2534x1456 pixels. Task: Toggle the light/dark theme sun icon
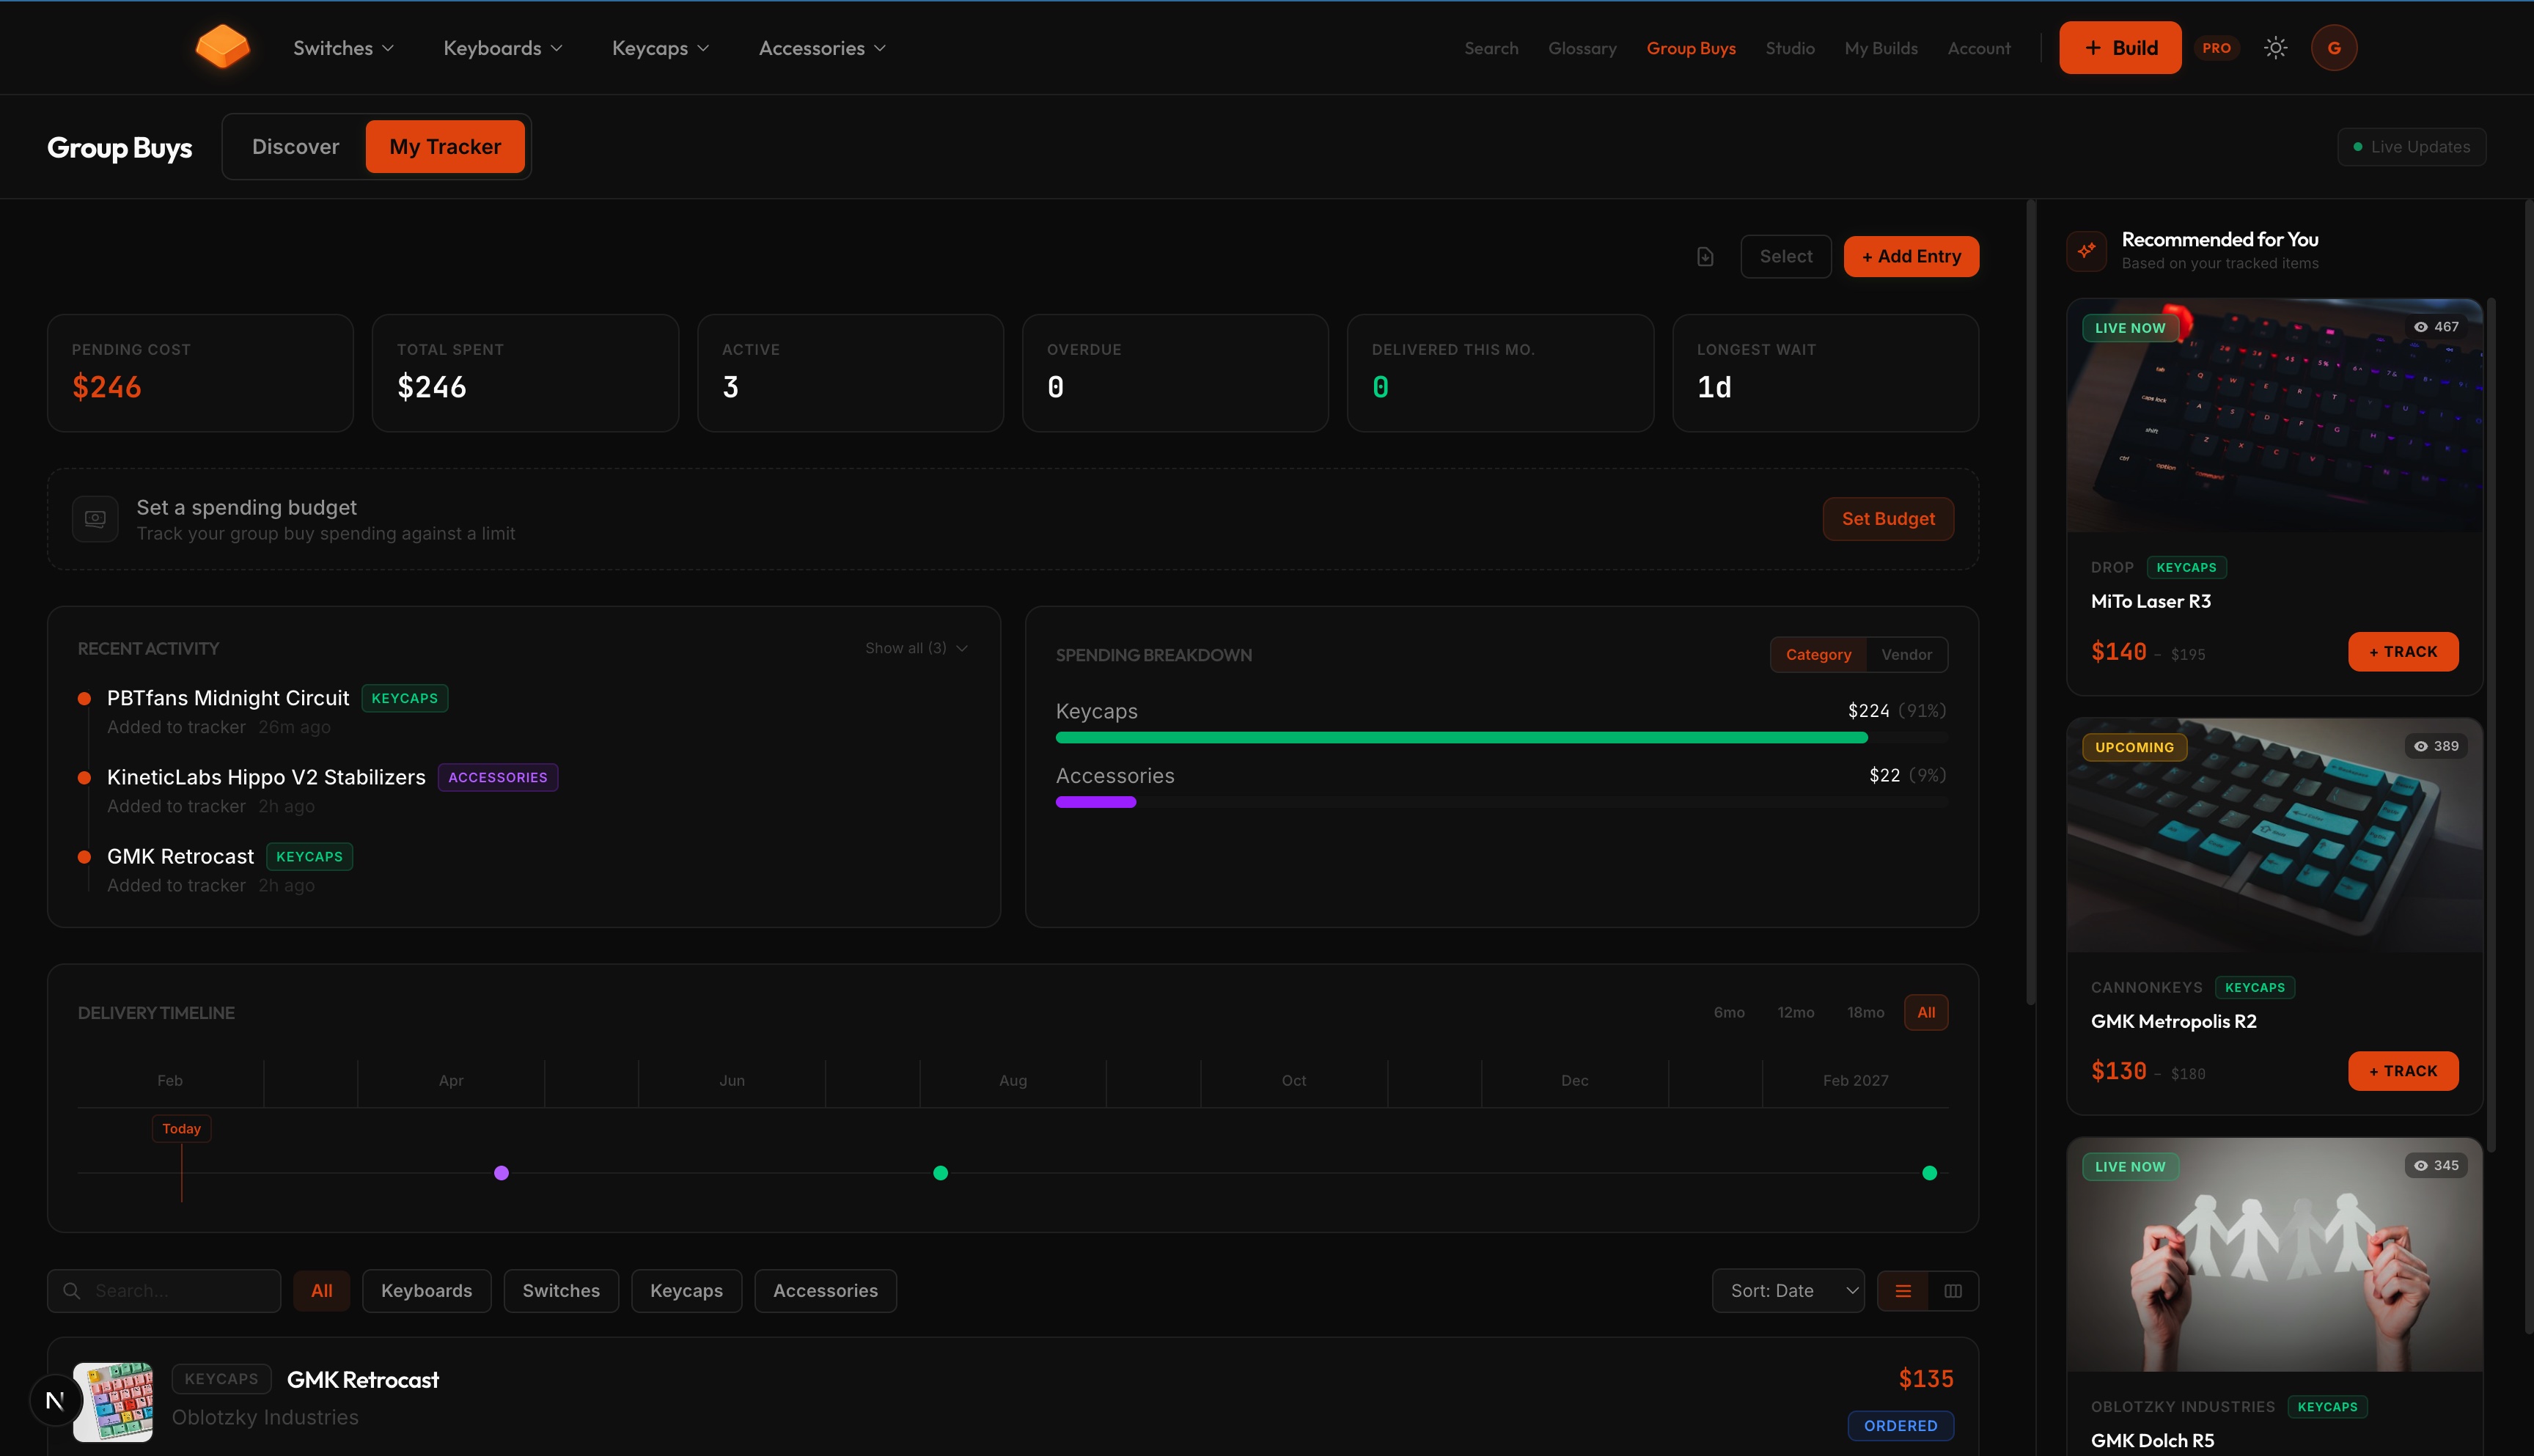click(x=2275, y=48)
